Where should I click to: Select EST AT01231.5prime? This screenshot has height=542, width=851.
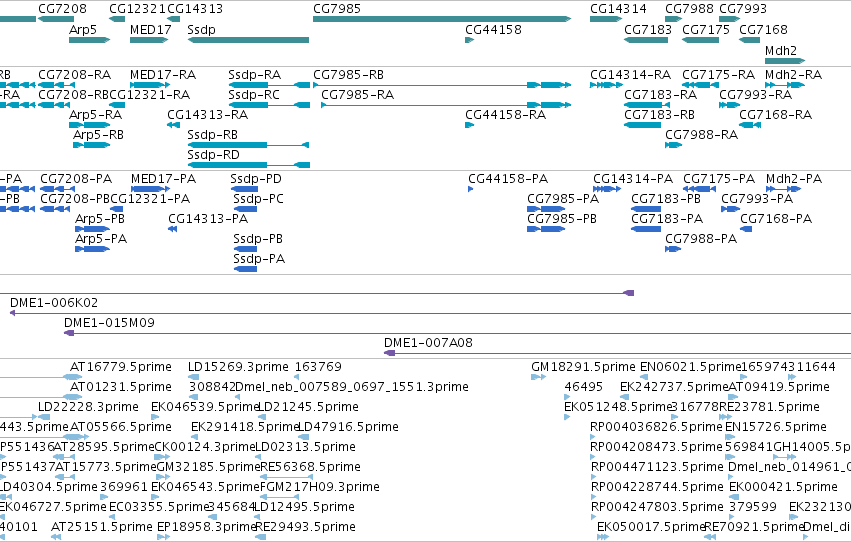click(x=41, y=397)
